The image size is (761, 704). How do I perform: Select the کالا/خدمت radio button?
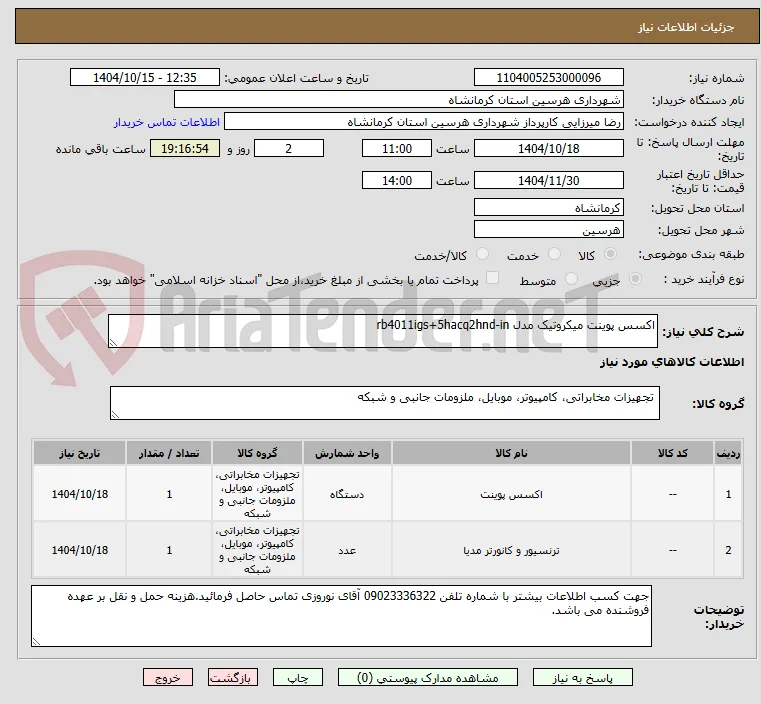482,254
